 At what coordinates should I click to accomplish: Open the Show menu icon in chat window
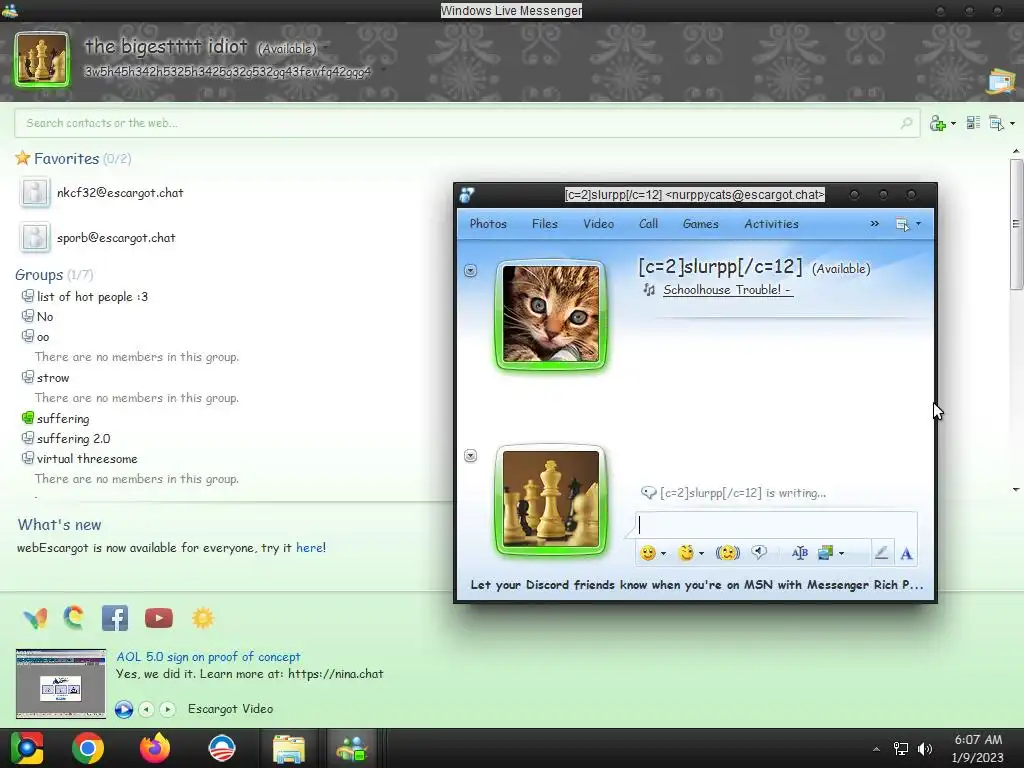pos(903,224)
